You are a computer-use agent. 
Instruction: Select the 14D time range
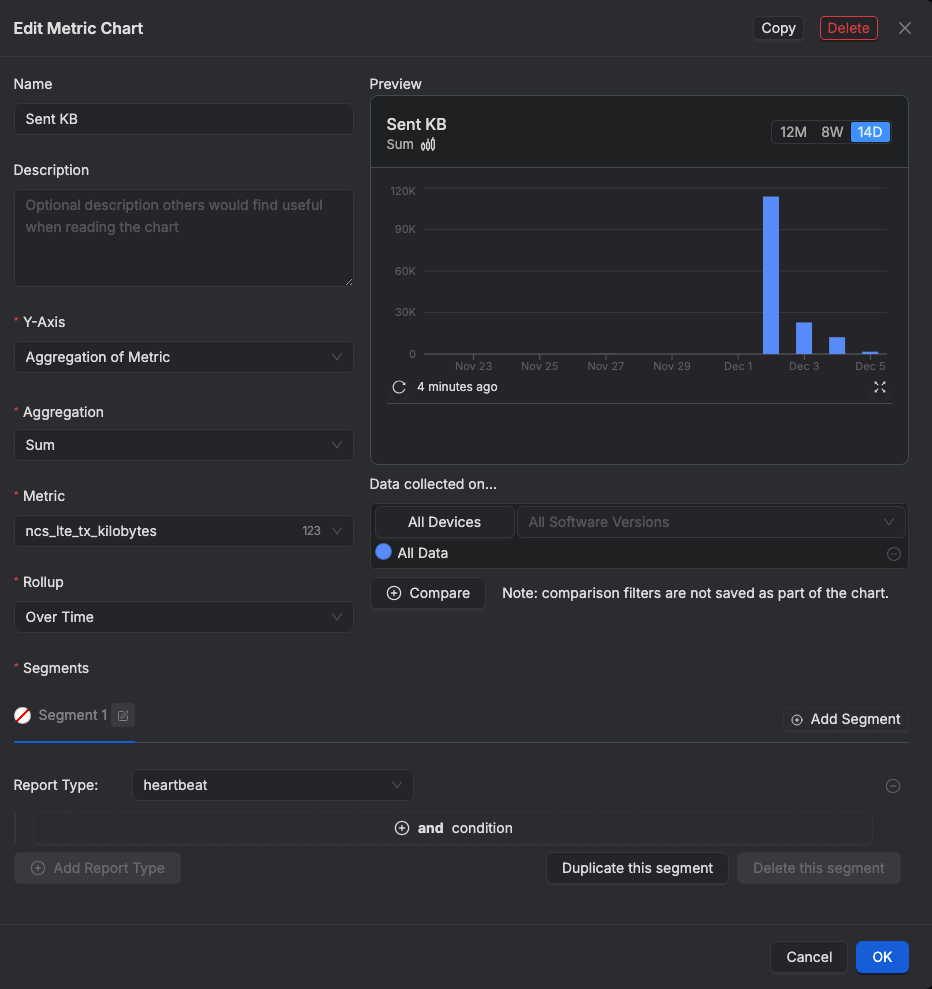click(870, 132)
